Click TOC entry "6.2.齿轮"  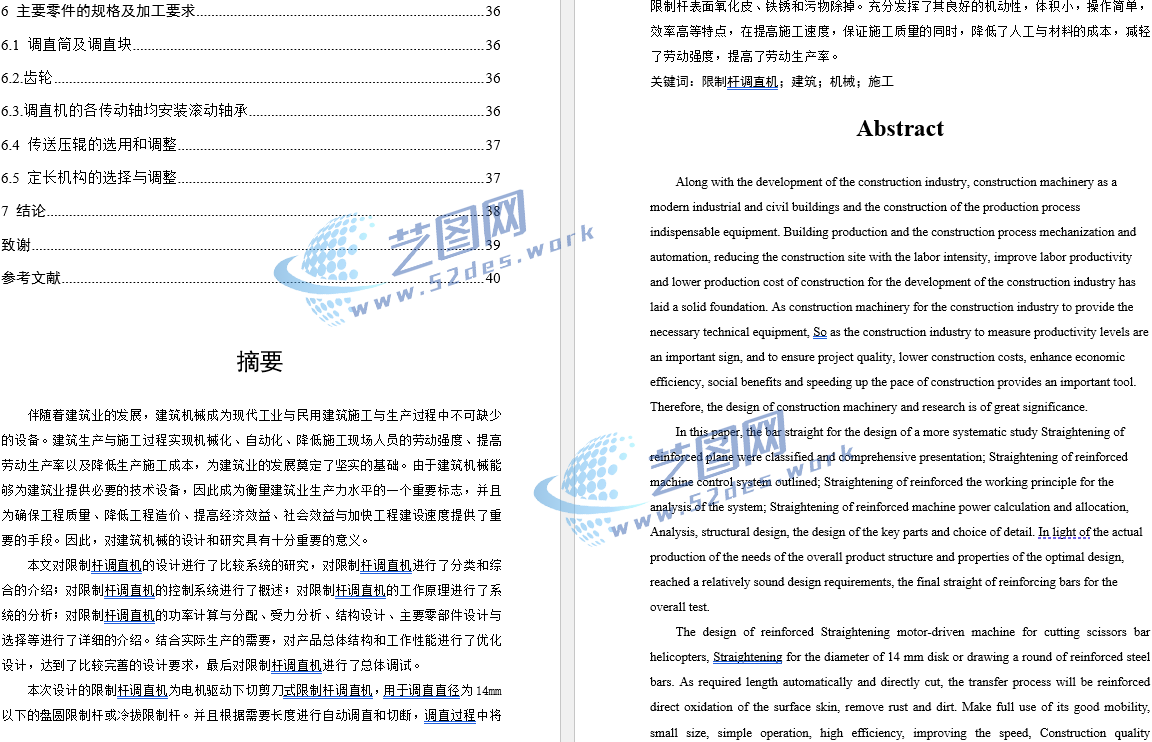(251, 77)
